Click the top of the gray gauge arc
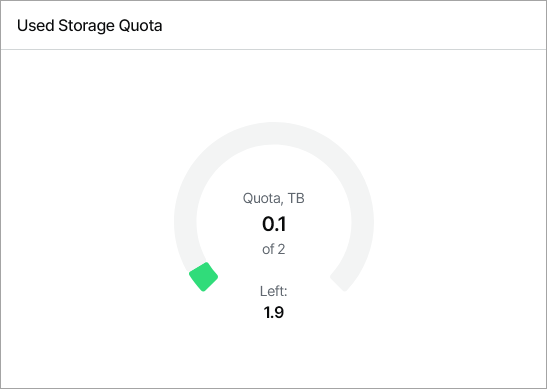Image resolution: width=547 pixels, height=389 pixels. click(274, 133)
